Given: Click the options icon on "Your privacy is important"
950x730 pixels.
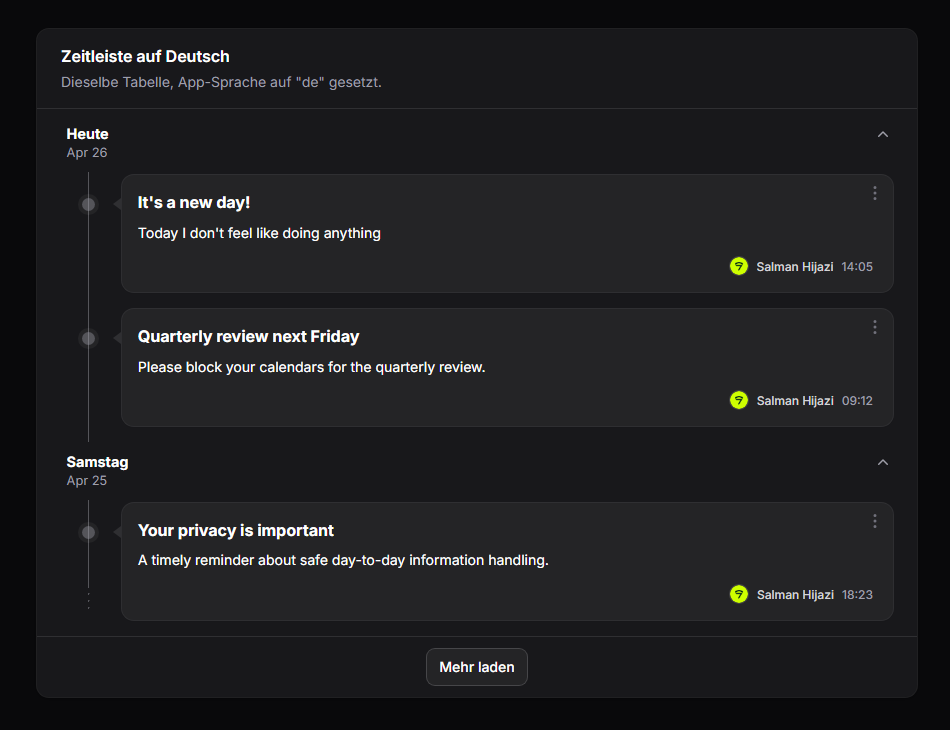Looking at the screenshot, I should pyautogui.click(x=874, y=520).
